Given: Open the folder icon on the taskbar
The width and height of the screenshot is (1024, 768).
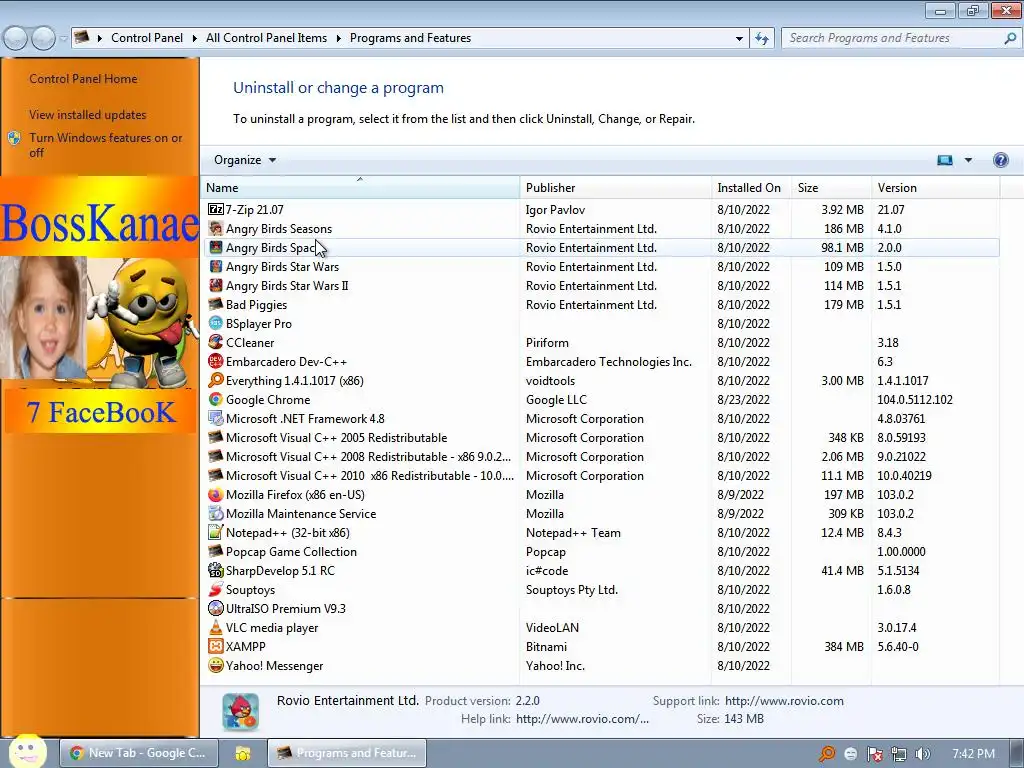Looking at the screenshot, I should pos(243,753).
